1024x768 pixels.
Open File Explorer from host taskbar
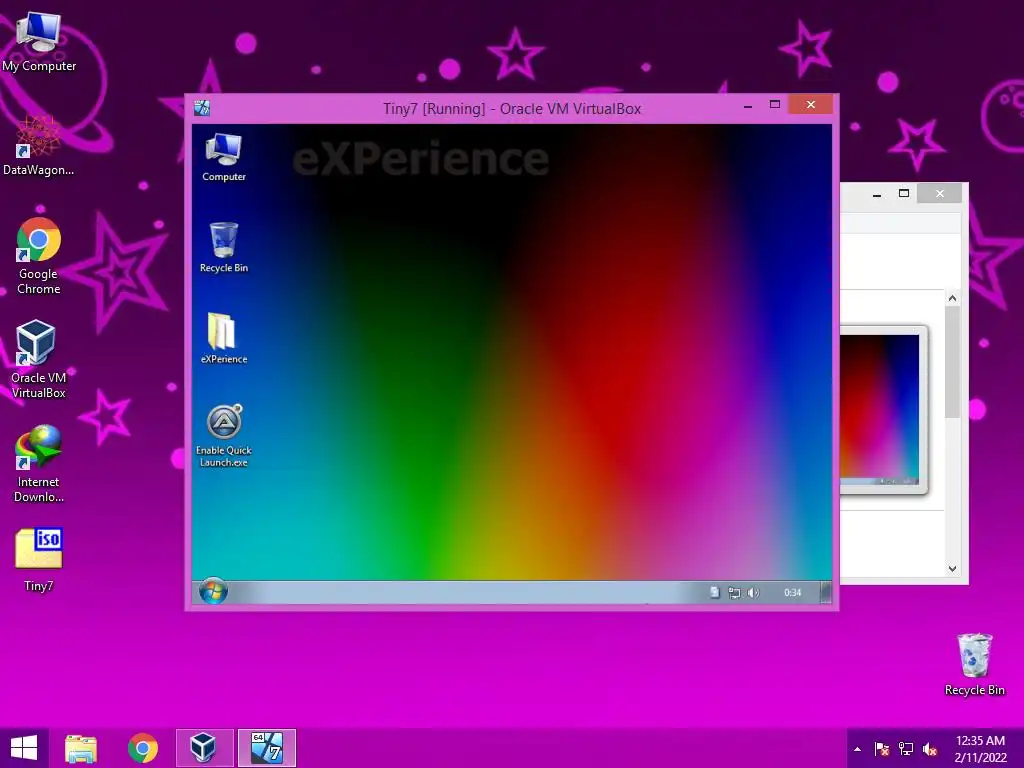click(81, 748)
